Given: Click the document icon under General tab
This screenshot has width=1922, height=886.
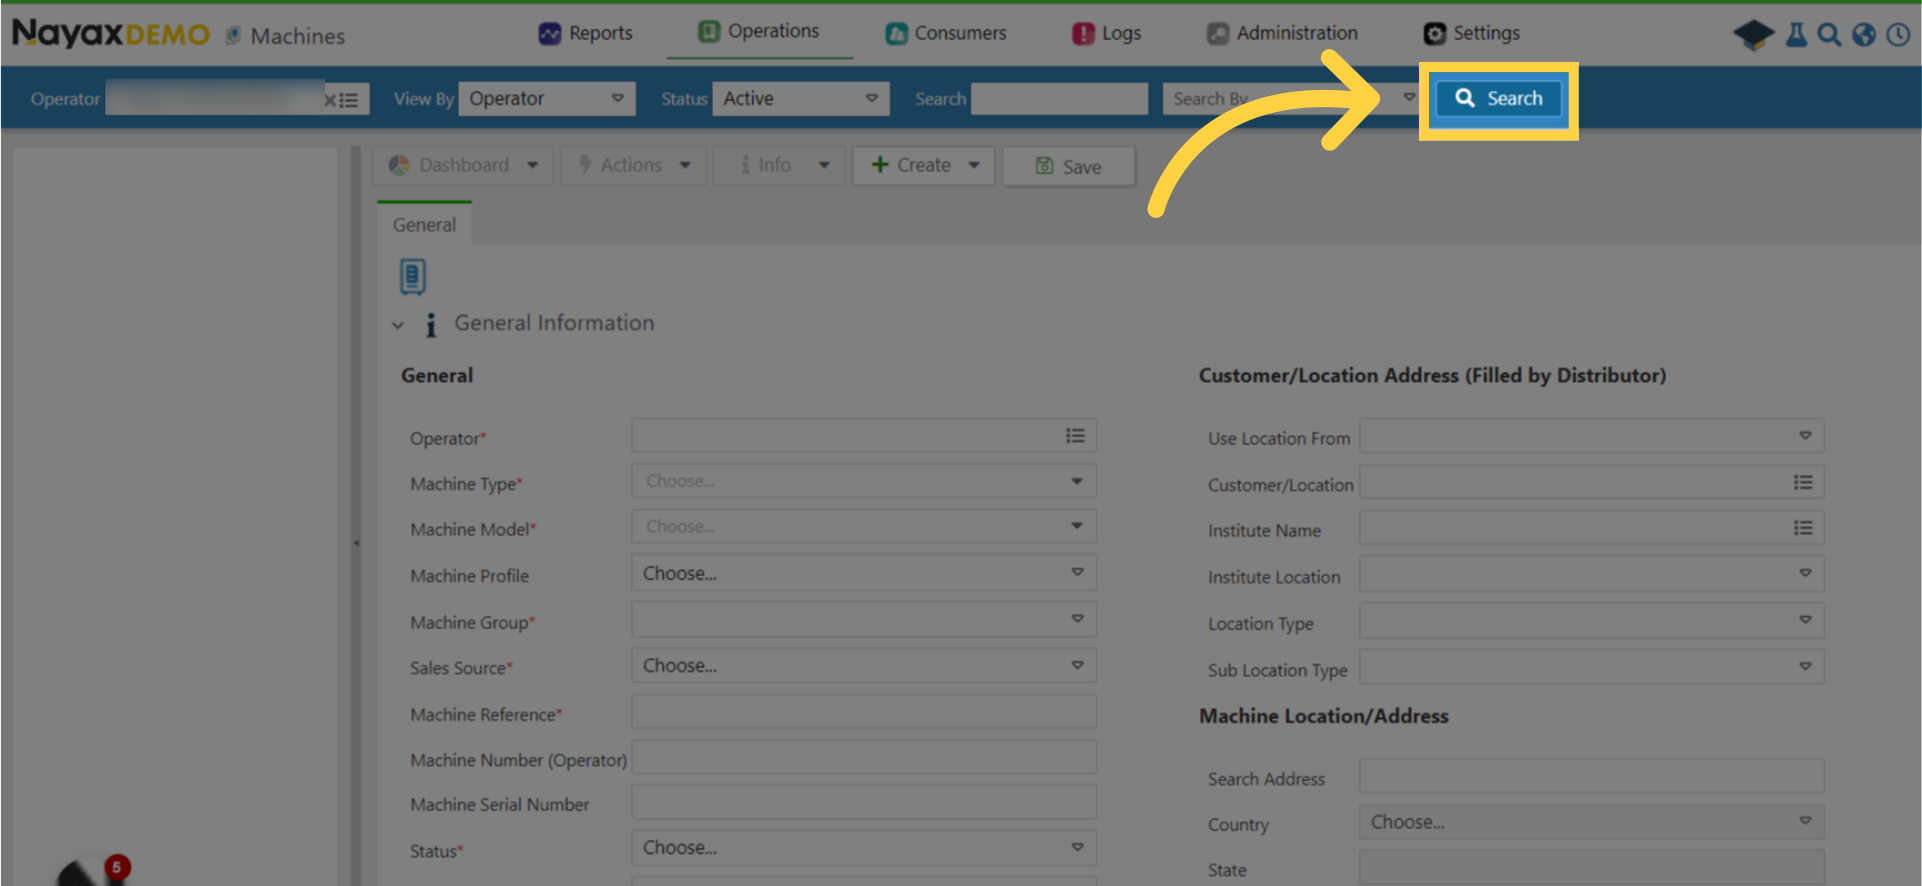Looking at the screenshot, I should click(413, 277).
